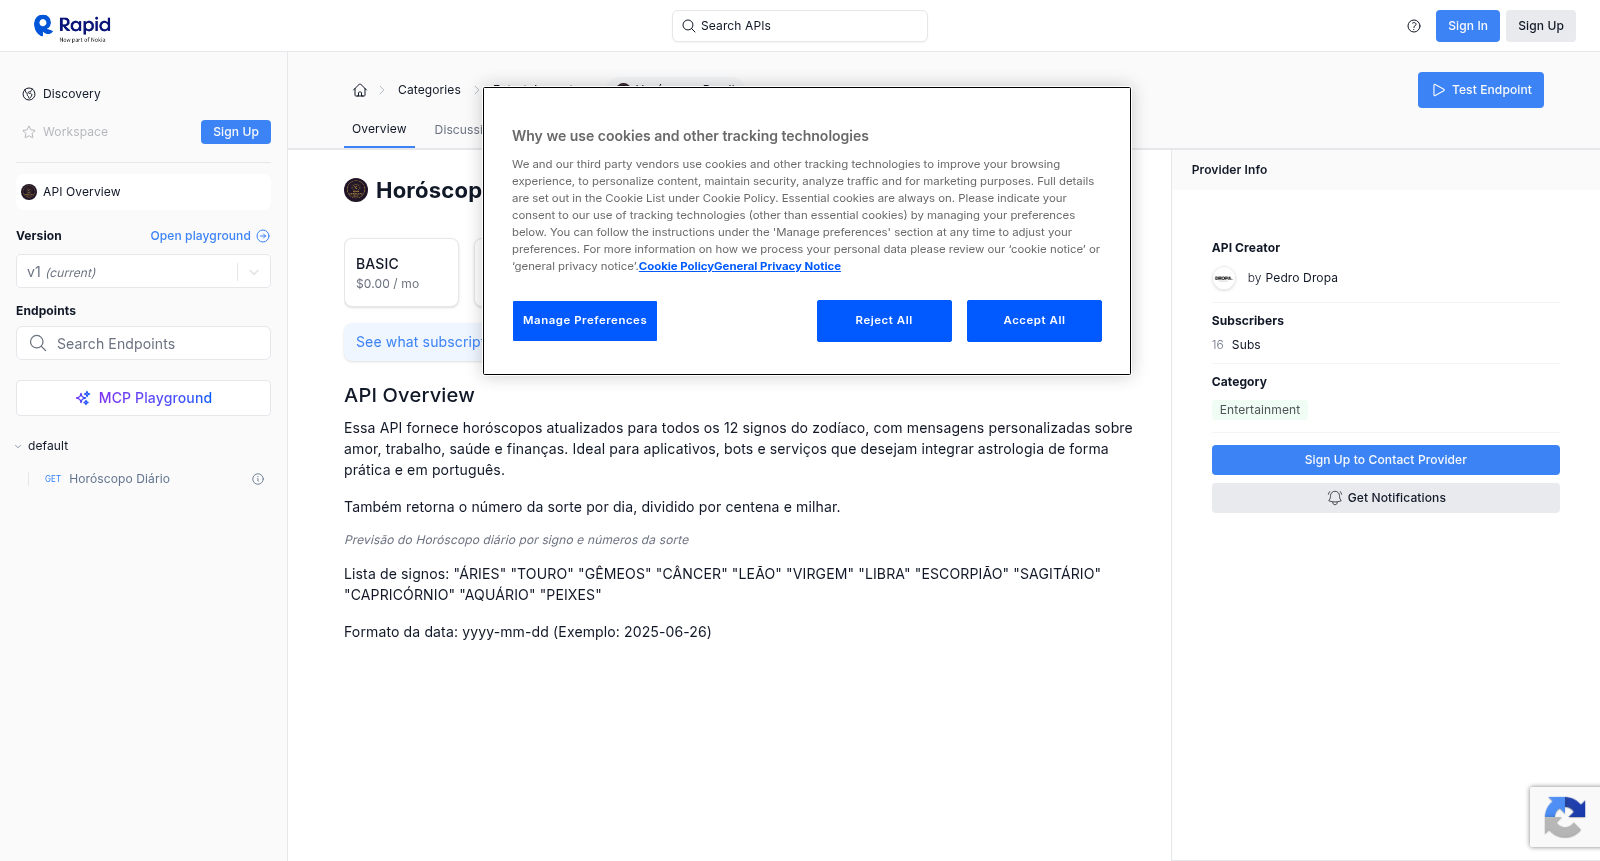This screenshot has height=861, width=1600.
Task: Open the MCP Playground button
Action: click(143, 398)
